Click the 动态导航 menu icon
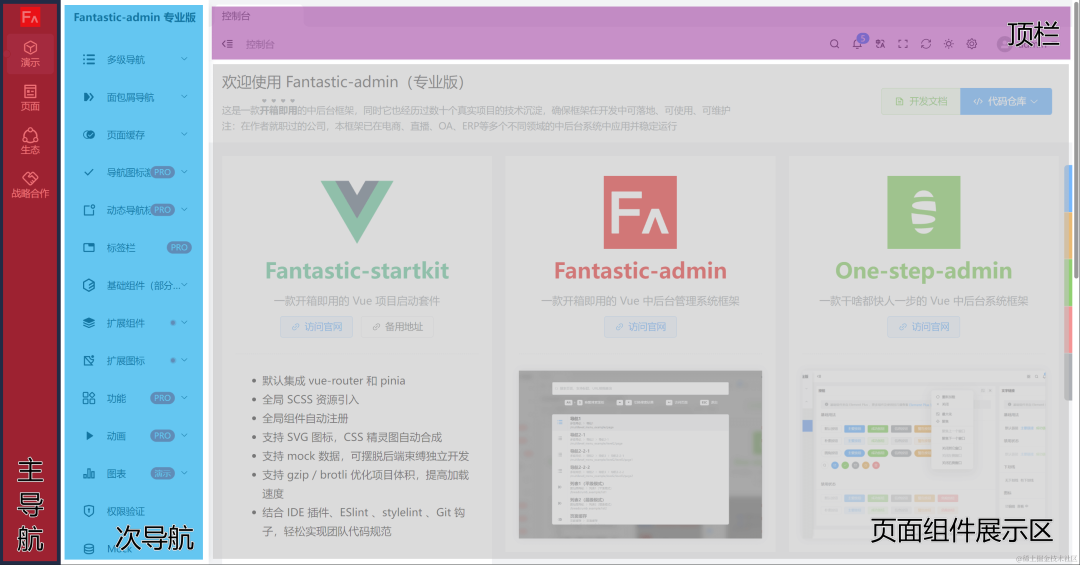 (x=89, y=210)
